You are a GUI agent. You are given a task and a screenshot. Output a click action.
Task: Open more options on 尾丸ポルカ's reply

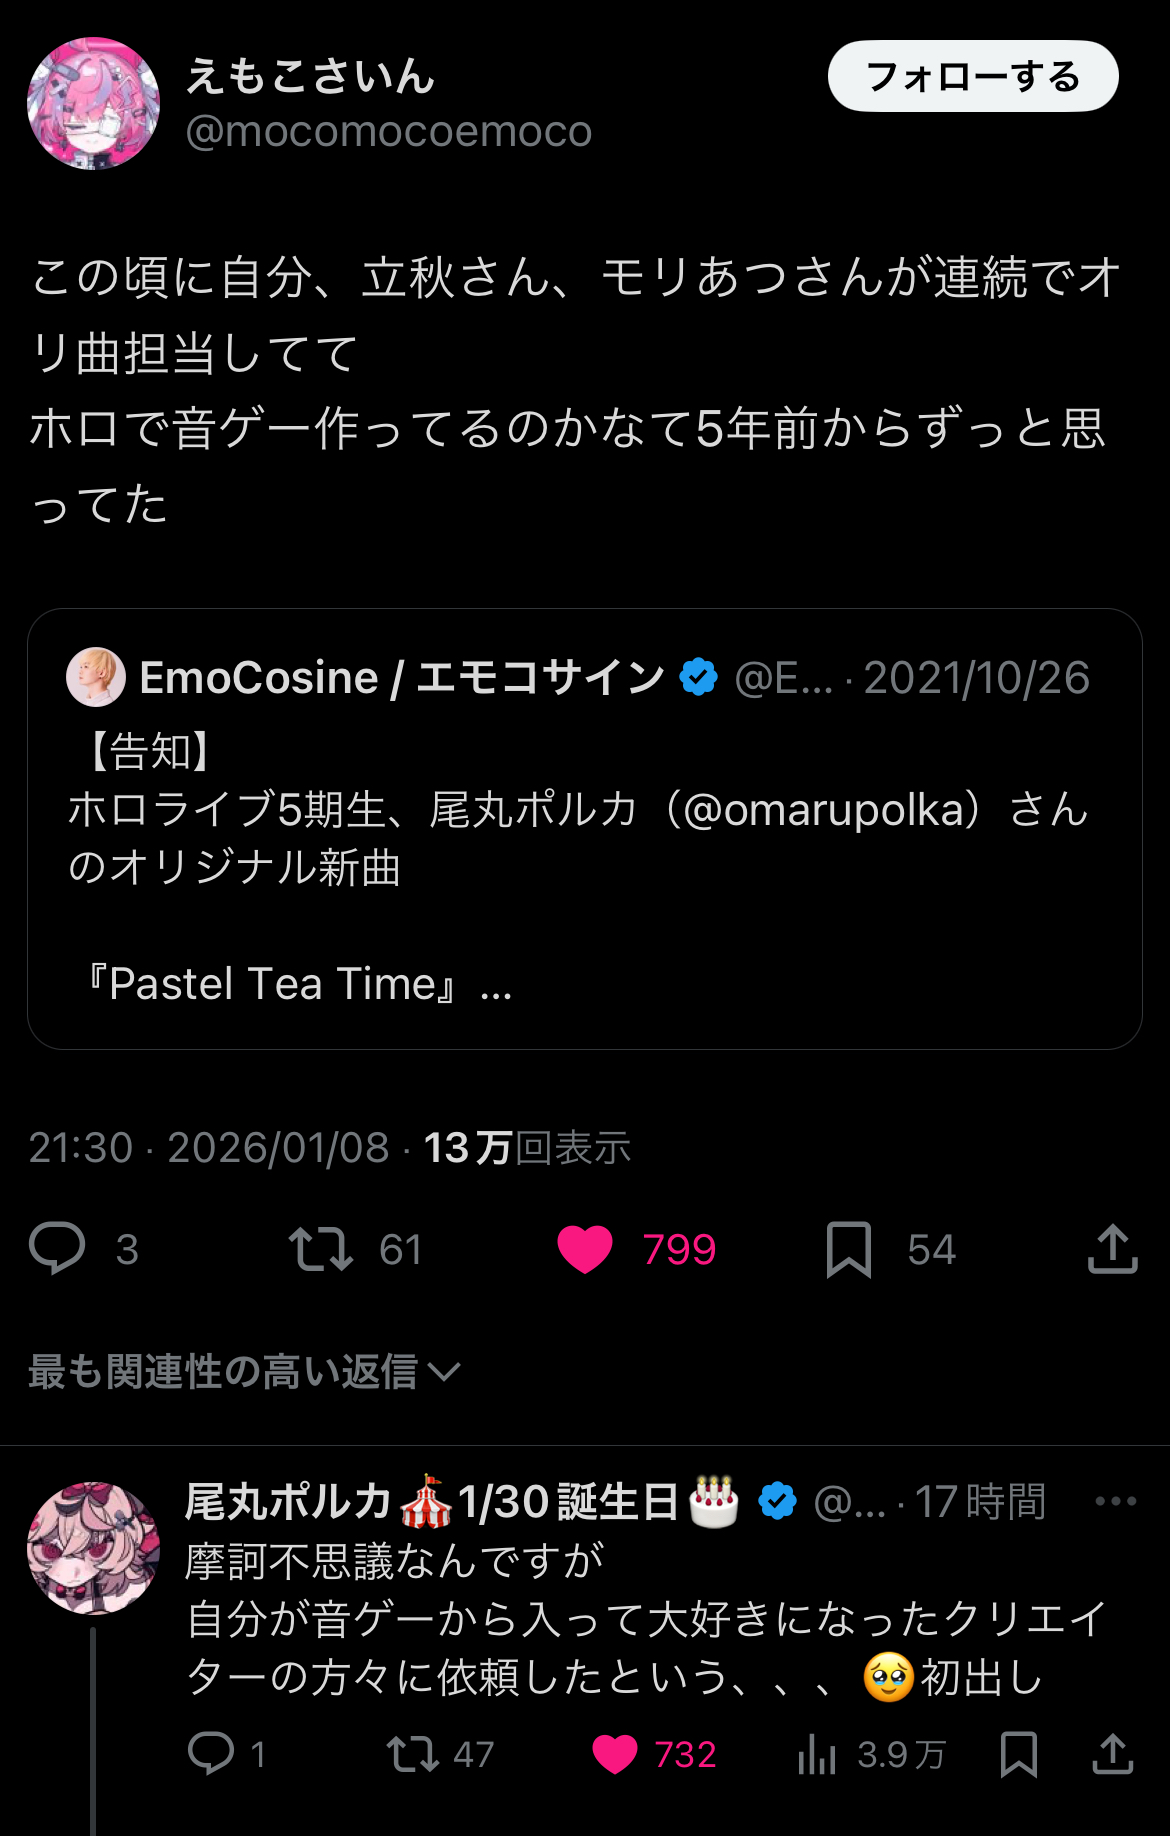pyautogui.click(x=1115, y=1501)
